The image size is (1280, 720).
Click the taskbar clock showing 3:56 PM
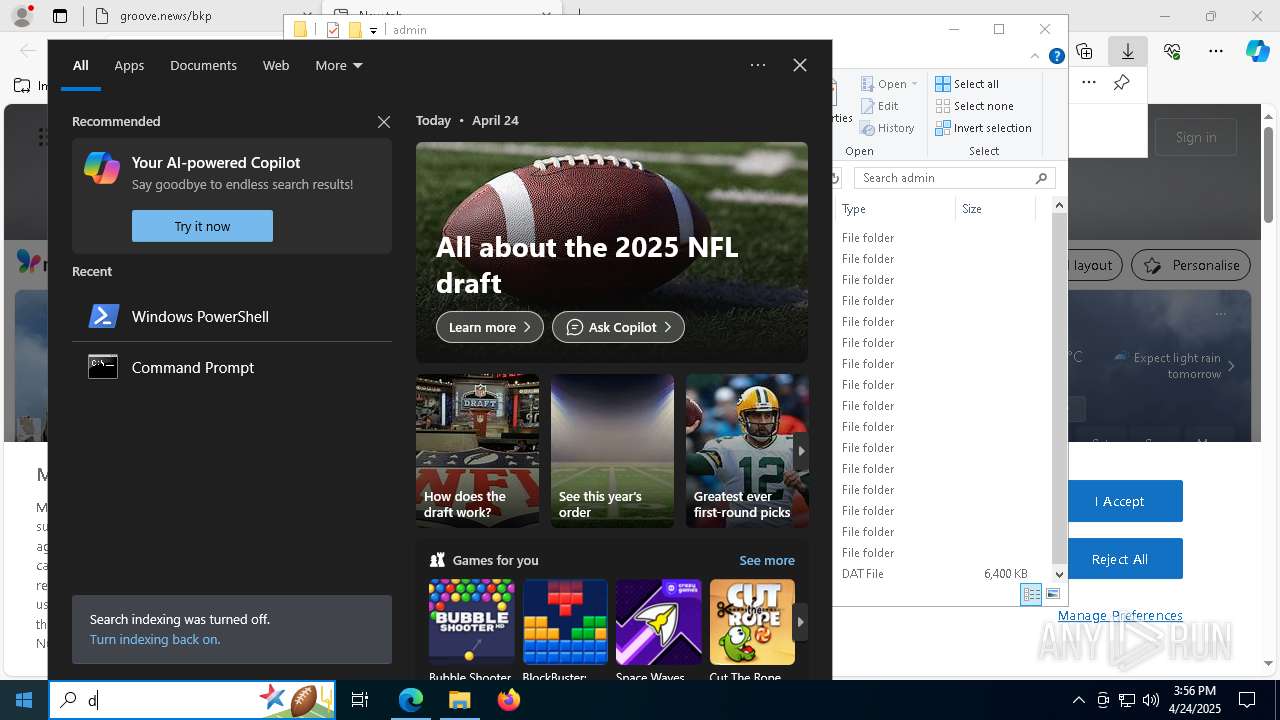1194,700
